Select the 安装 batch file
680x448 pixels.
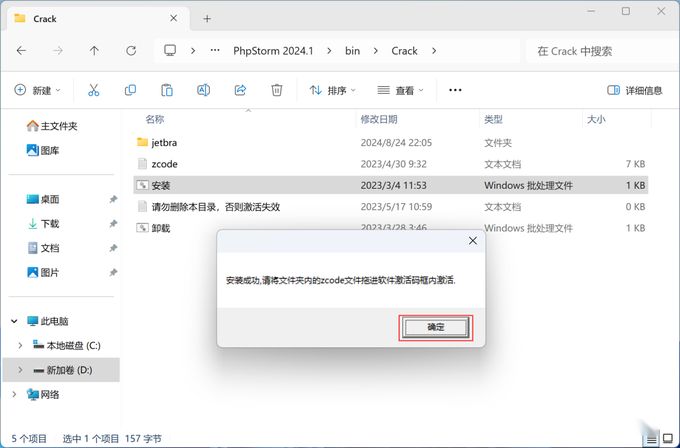pyautogui.click(x=391, y=185)
